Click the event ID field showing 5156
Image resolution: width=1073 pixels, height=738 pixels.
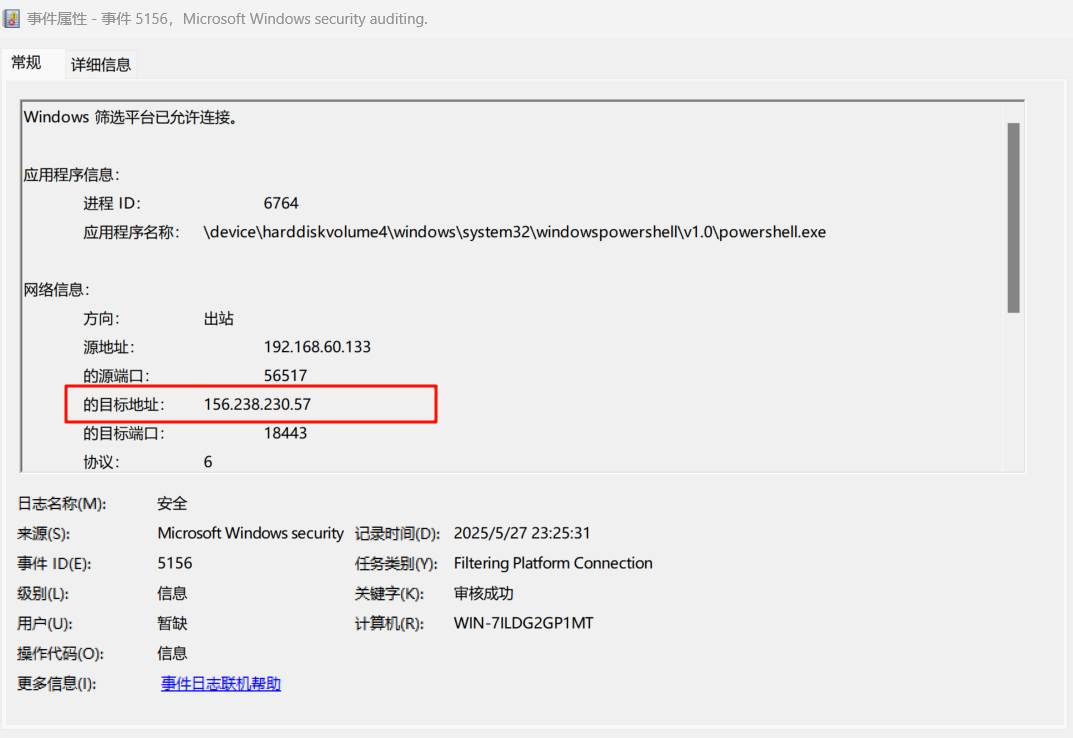point(175,563)
